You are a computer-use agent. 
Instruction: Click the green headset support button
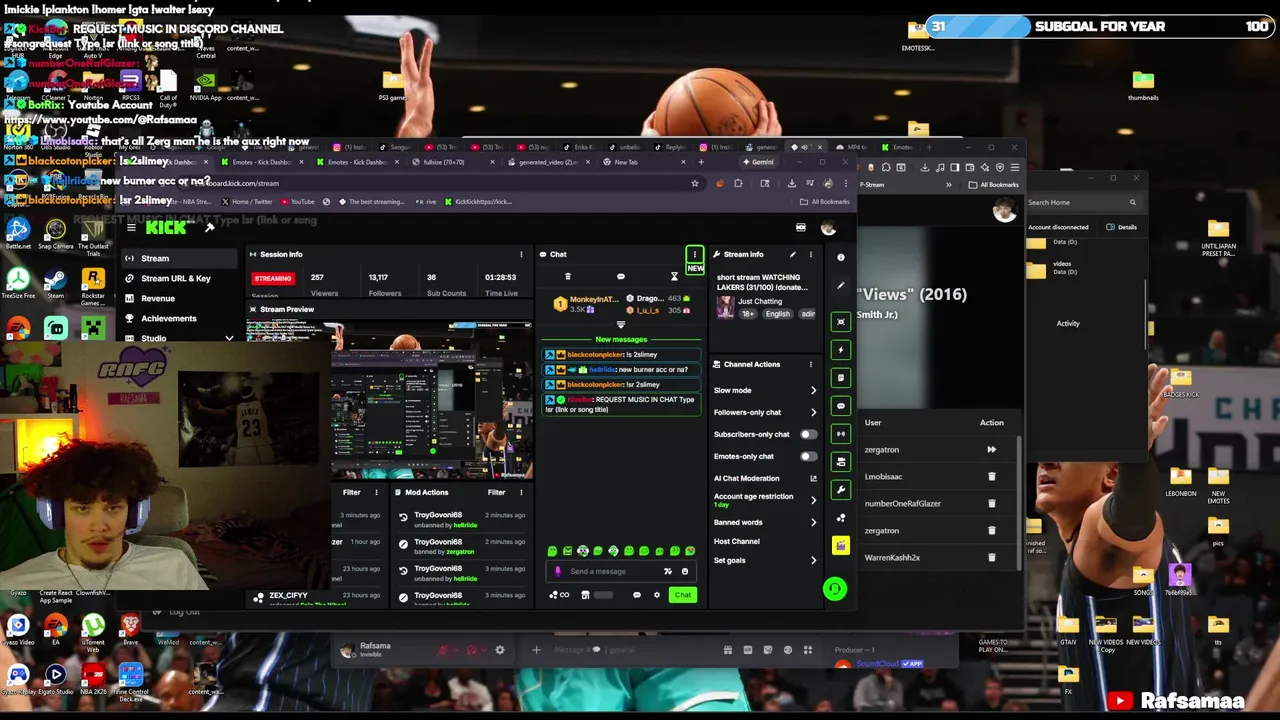[x=834, y=589]
